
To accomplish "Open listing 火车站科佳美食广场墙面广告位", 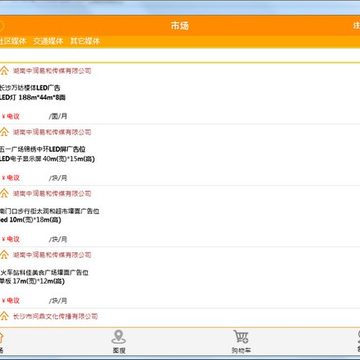I will (44, 272).
